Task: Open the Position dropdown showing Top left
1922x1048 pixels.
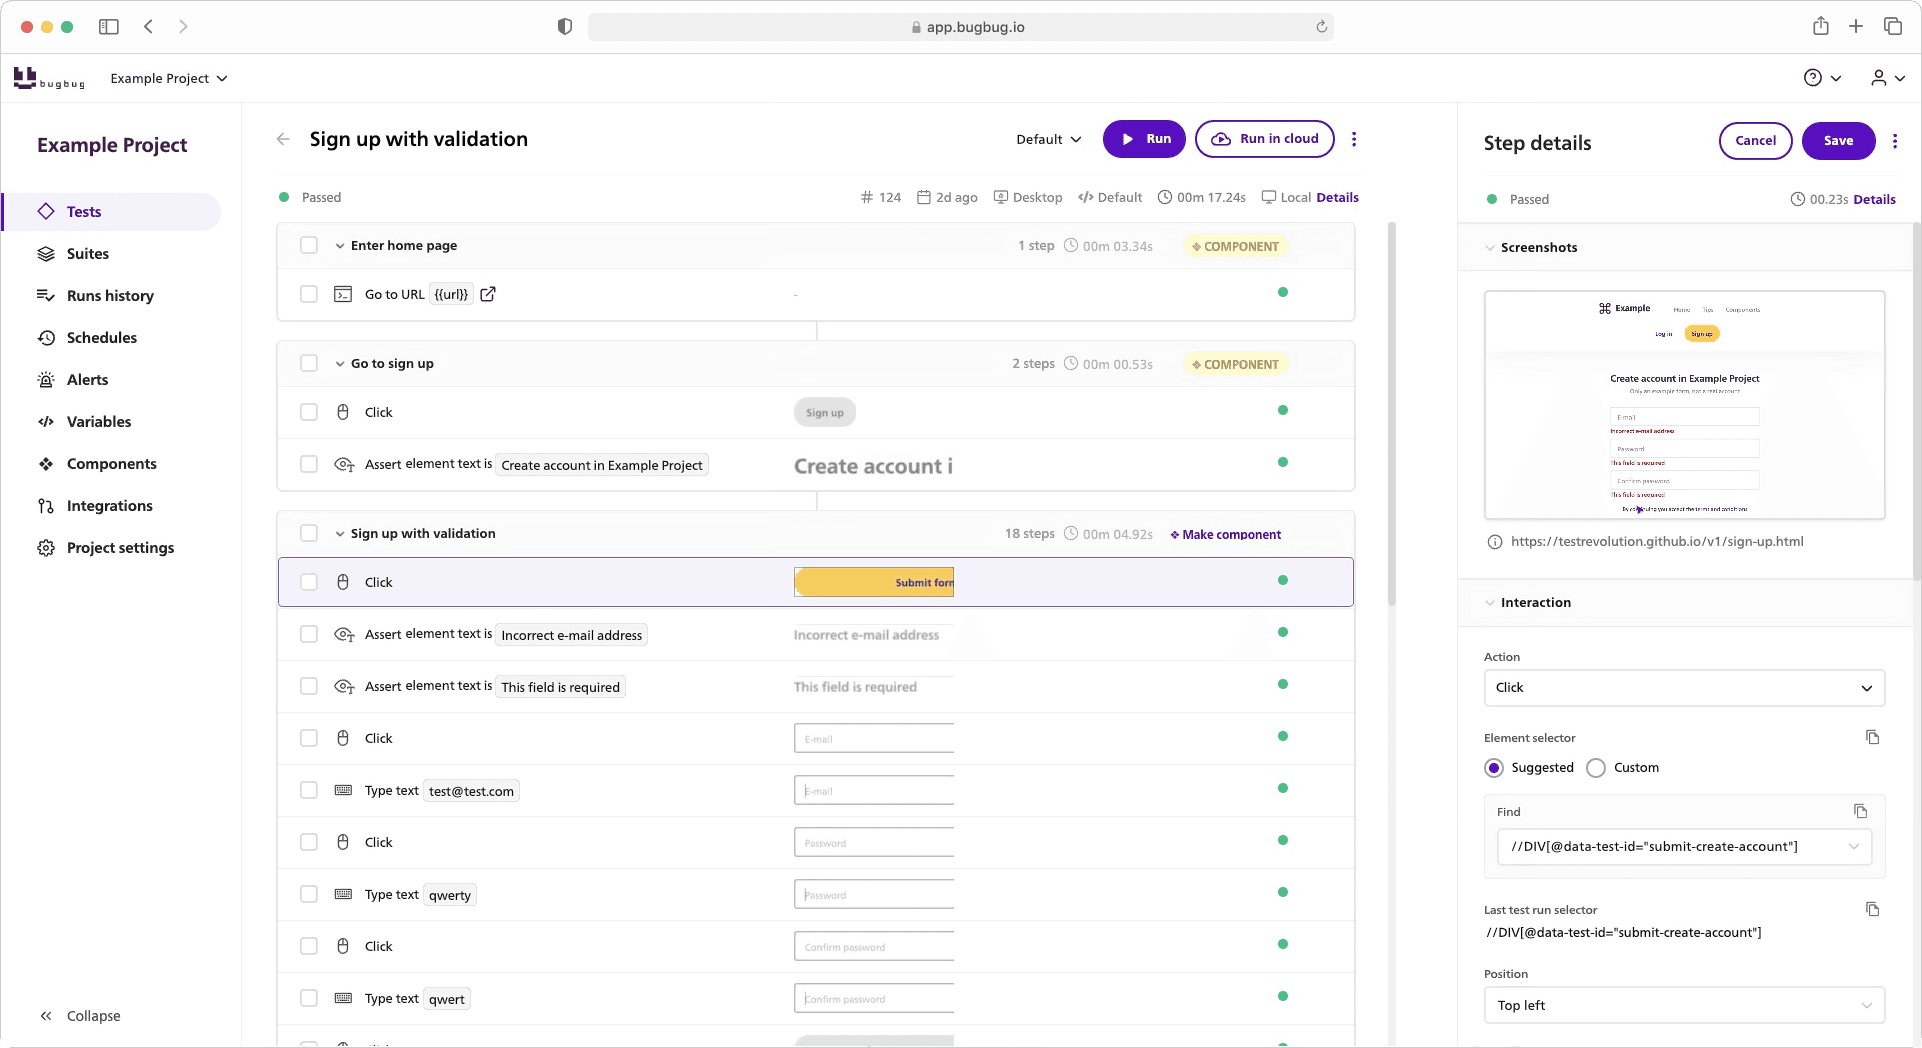Action: [1684, 1005]
